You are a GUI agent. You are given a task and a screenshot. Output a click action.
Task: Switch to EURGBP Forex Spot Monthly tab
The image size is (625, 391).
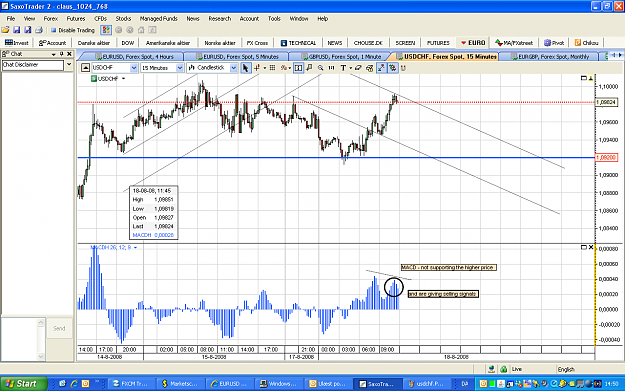coord(550,57)
